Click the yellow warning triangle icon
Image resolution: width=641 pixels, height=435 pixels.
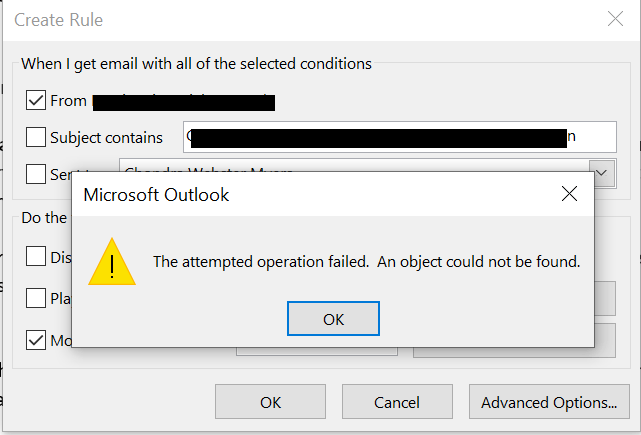112,262
